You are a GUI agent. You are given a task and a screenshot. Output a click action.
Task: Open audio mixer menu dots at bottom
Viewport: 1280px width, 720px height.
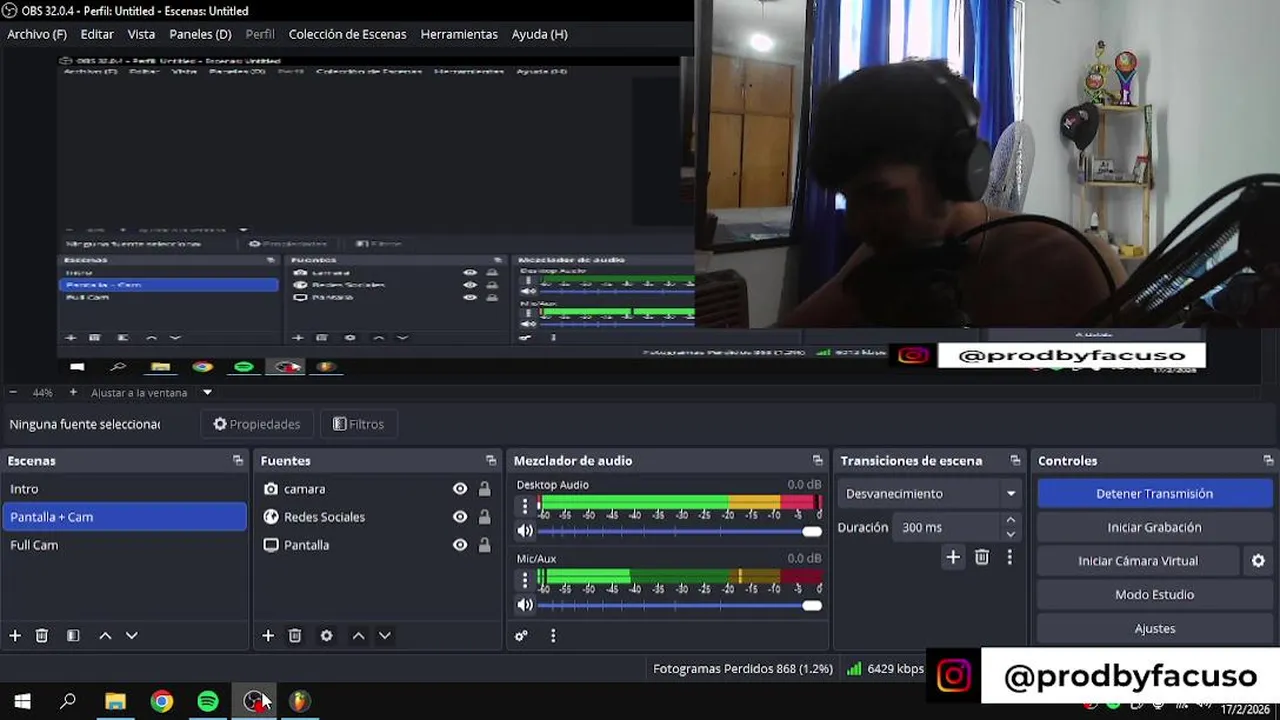click(553, 635)
